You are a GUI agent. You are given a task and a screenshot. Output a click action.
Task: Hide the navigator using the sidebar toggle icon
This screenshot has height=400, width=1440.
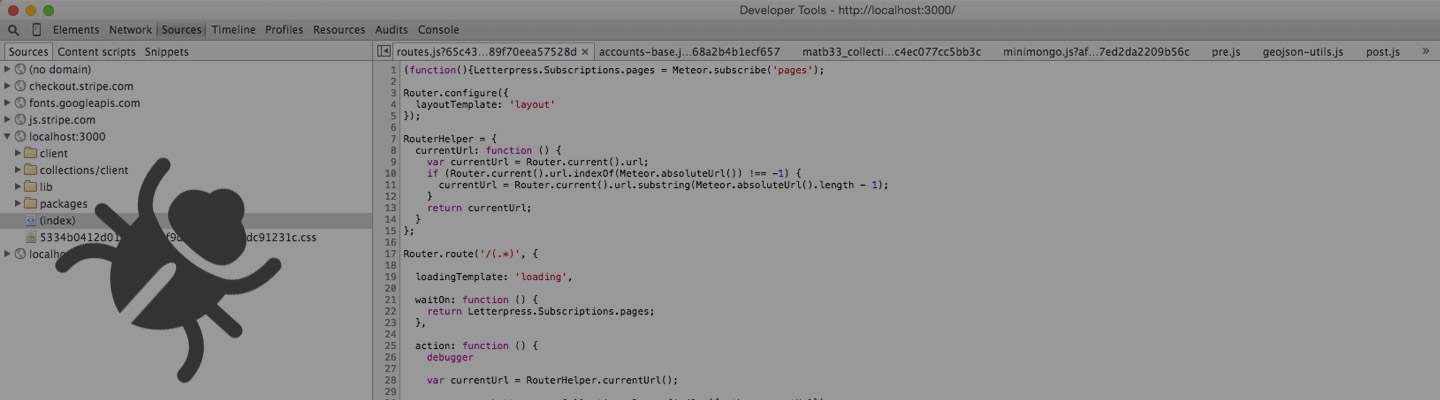[x=383, y=51]
